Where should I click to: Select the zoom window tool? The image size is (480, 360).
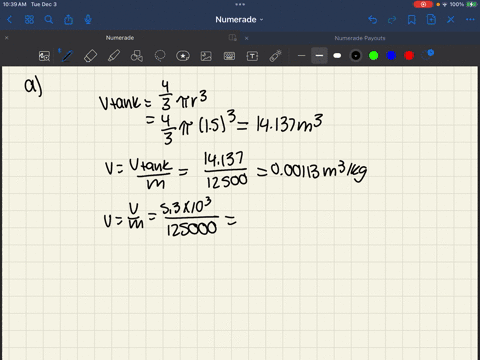pos(44,56)
